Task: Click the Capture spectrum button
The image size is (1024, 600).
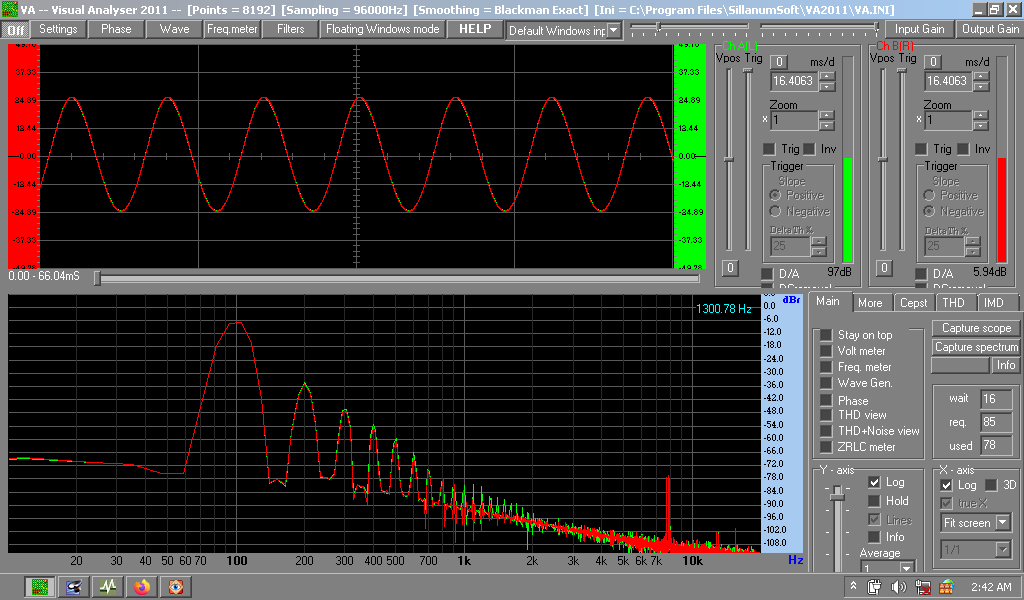Action: tap(976, 347)
